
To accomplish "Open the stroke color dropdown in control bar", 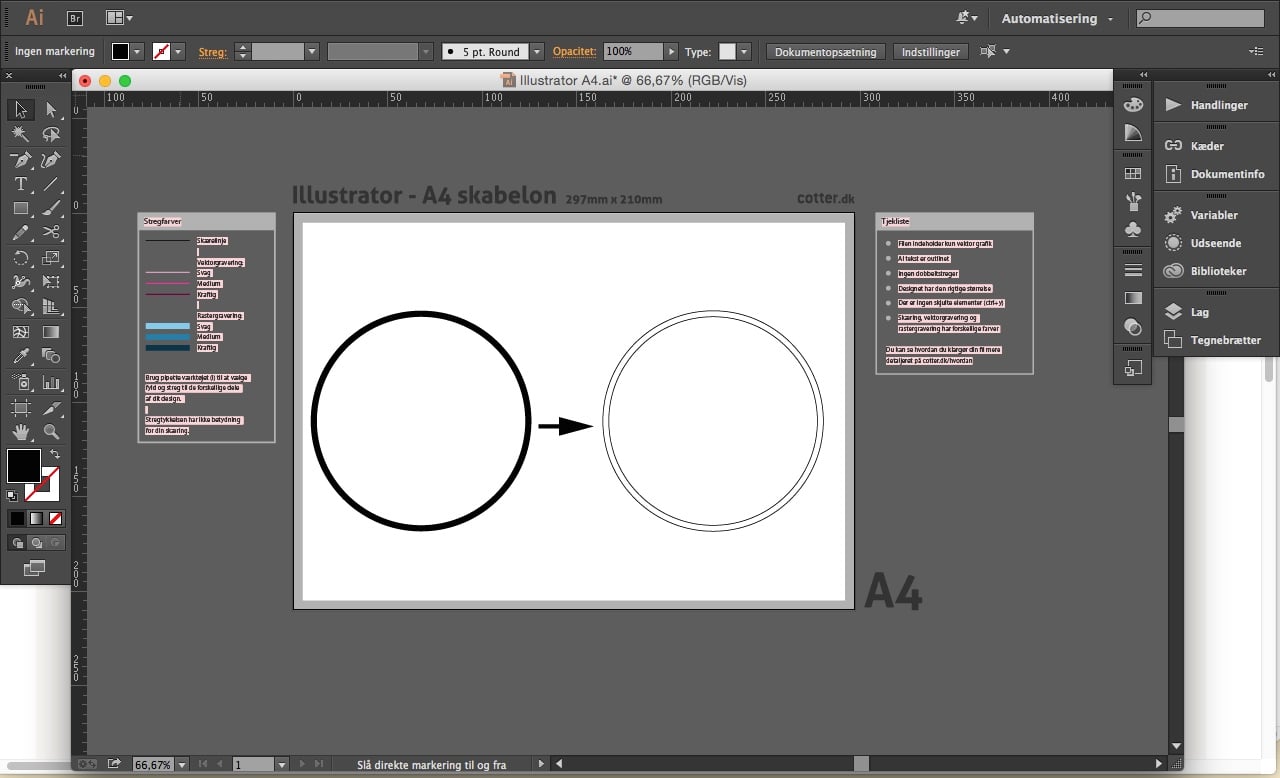I will pyautogui.click(x=178, y=51).
